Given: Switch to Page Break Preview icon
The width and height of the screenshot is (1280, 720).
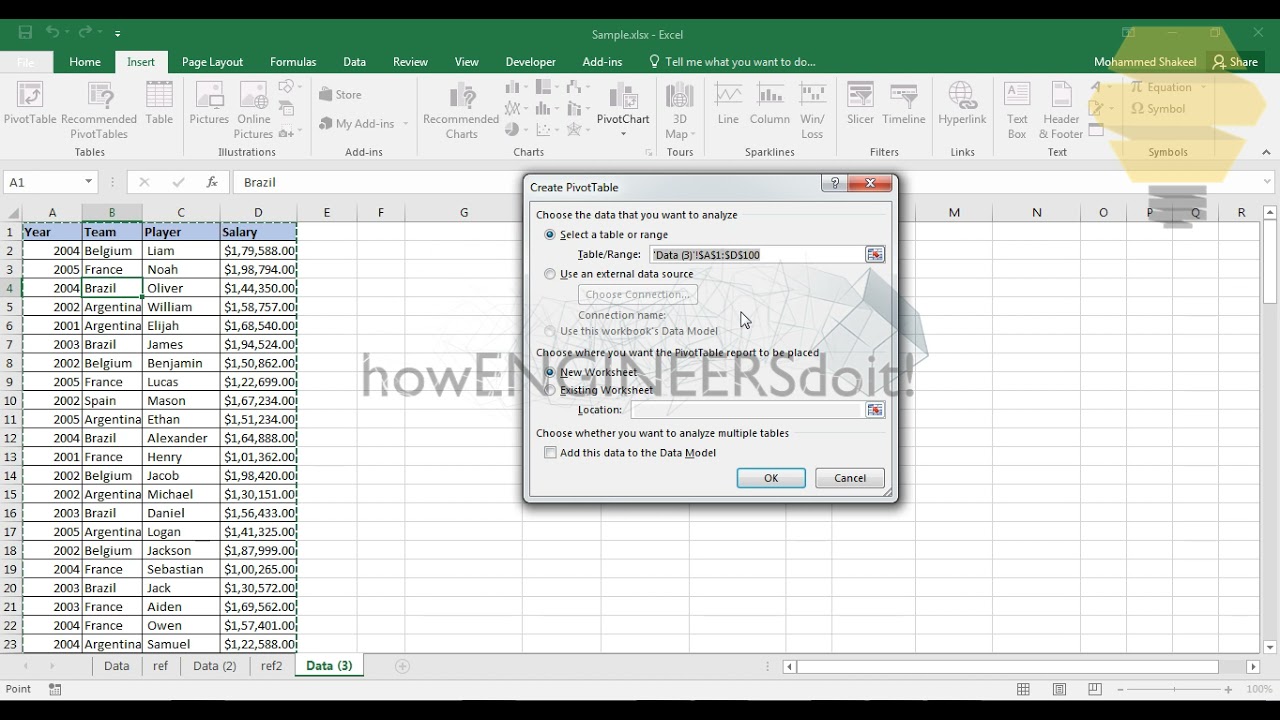Looking at the screenshot, I should (1095, 689).
